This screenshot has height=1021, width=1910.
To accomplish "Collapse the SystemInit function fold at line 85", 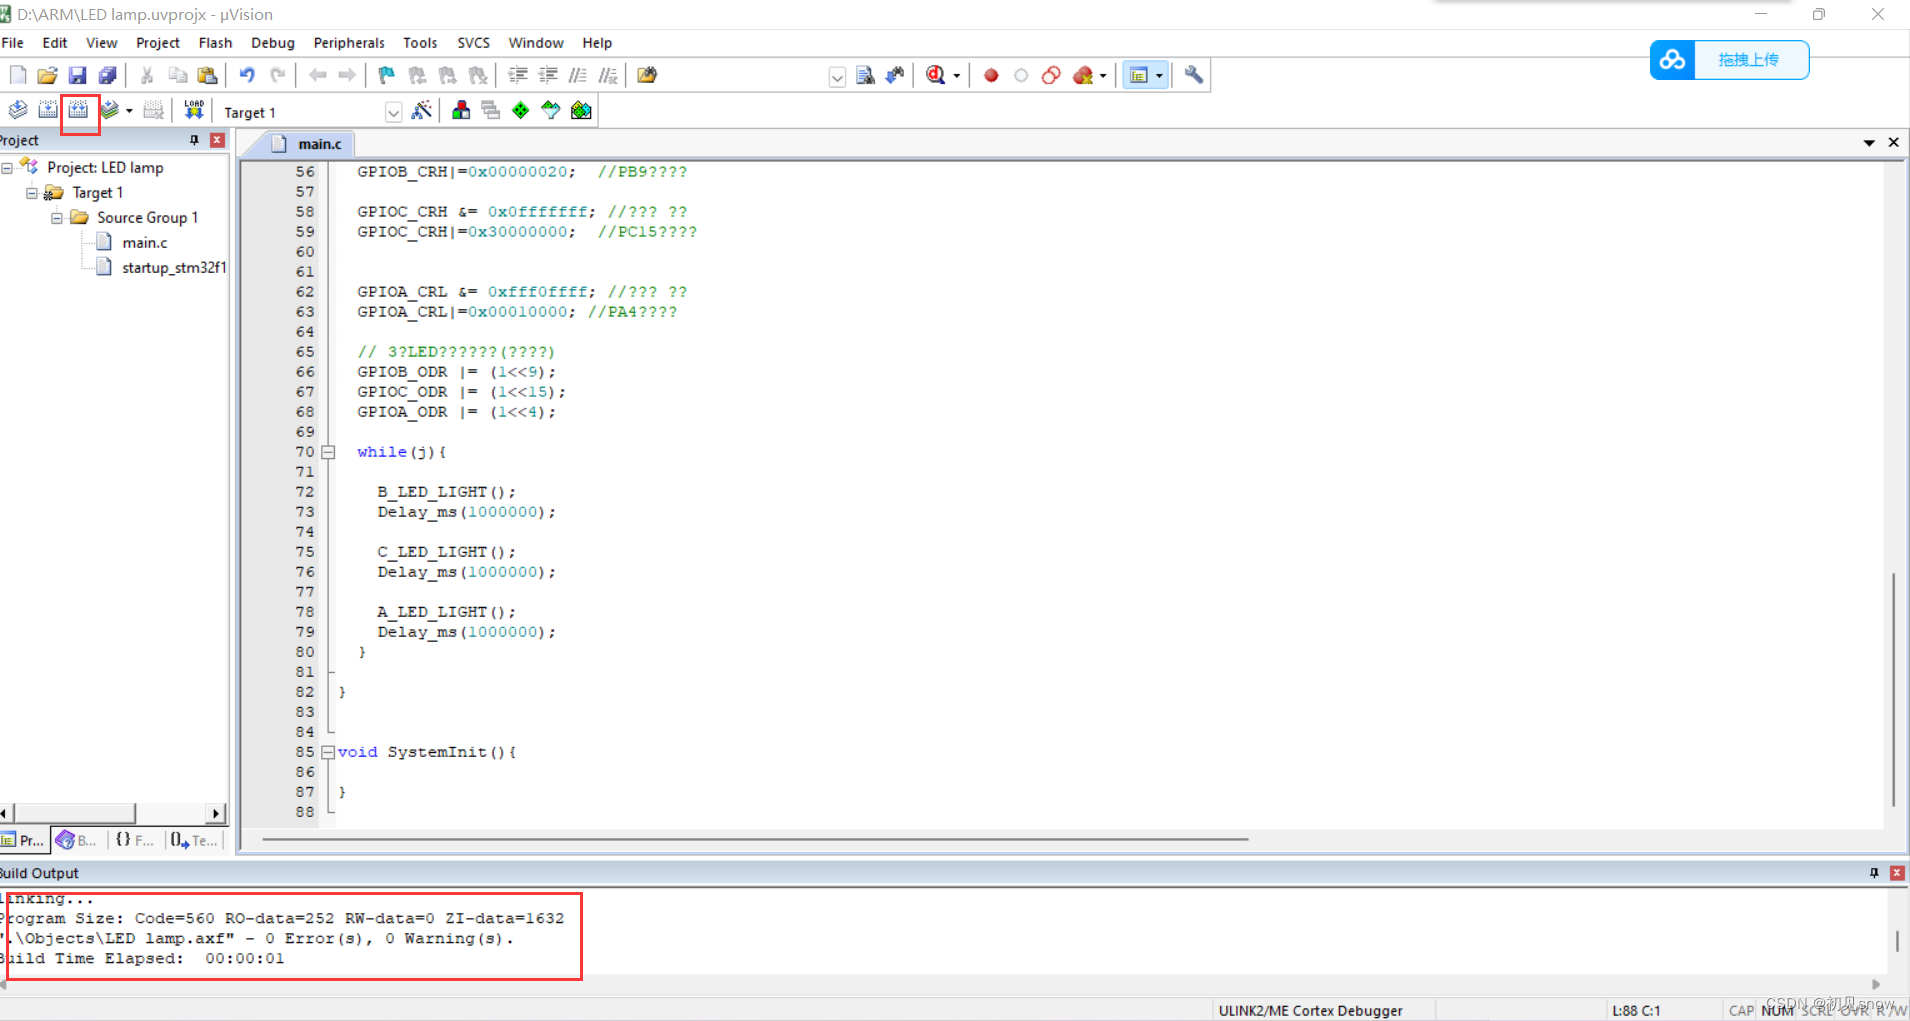I will tap(328, 752).
